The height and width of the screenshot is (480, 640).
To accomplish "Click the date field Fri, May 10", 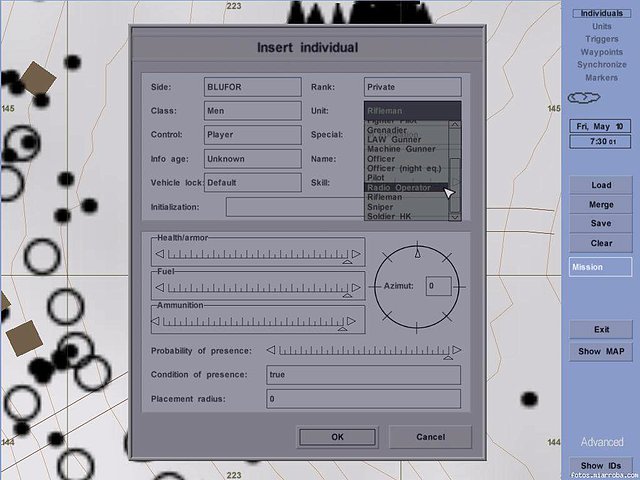I will [600, 126].
